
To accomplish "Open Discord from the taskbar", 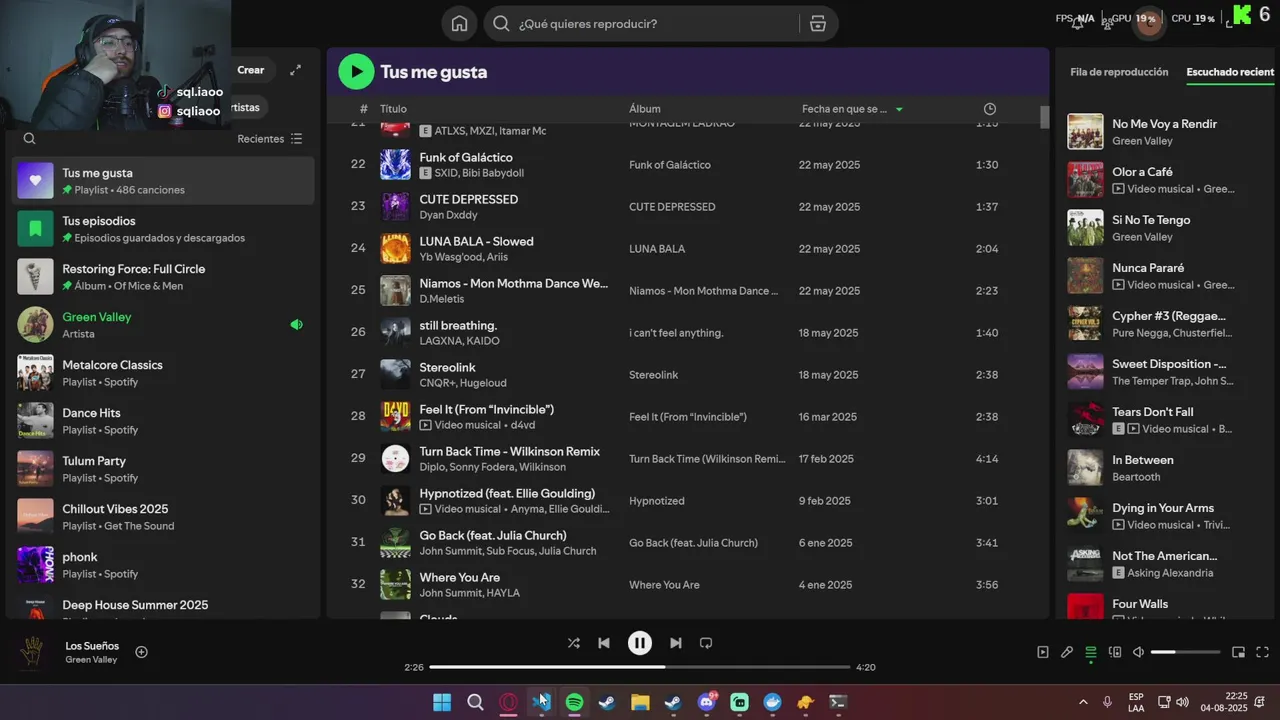I will [x=706, y=702].
